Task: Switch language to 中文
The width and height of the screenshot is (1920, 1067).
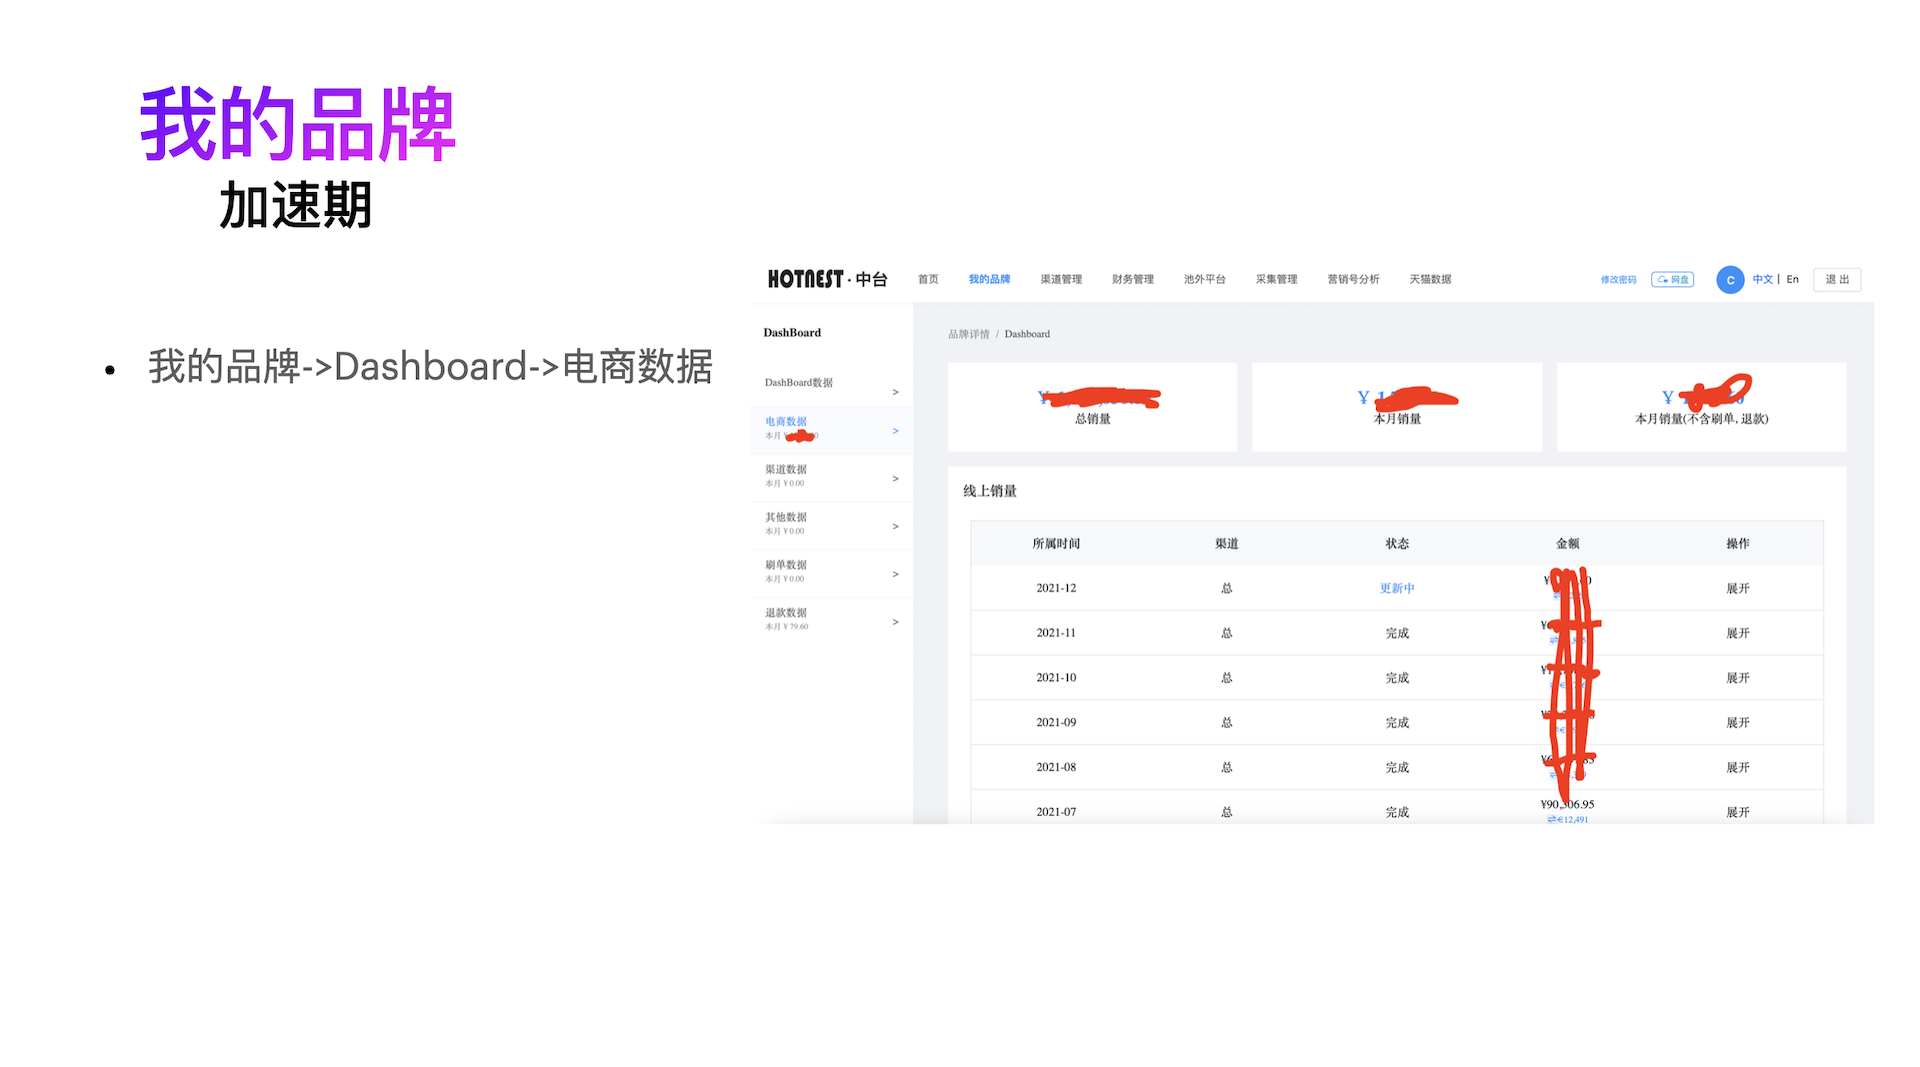Action: tap(1762, 280)
